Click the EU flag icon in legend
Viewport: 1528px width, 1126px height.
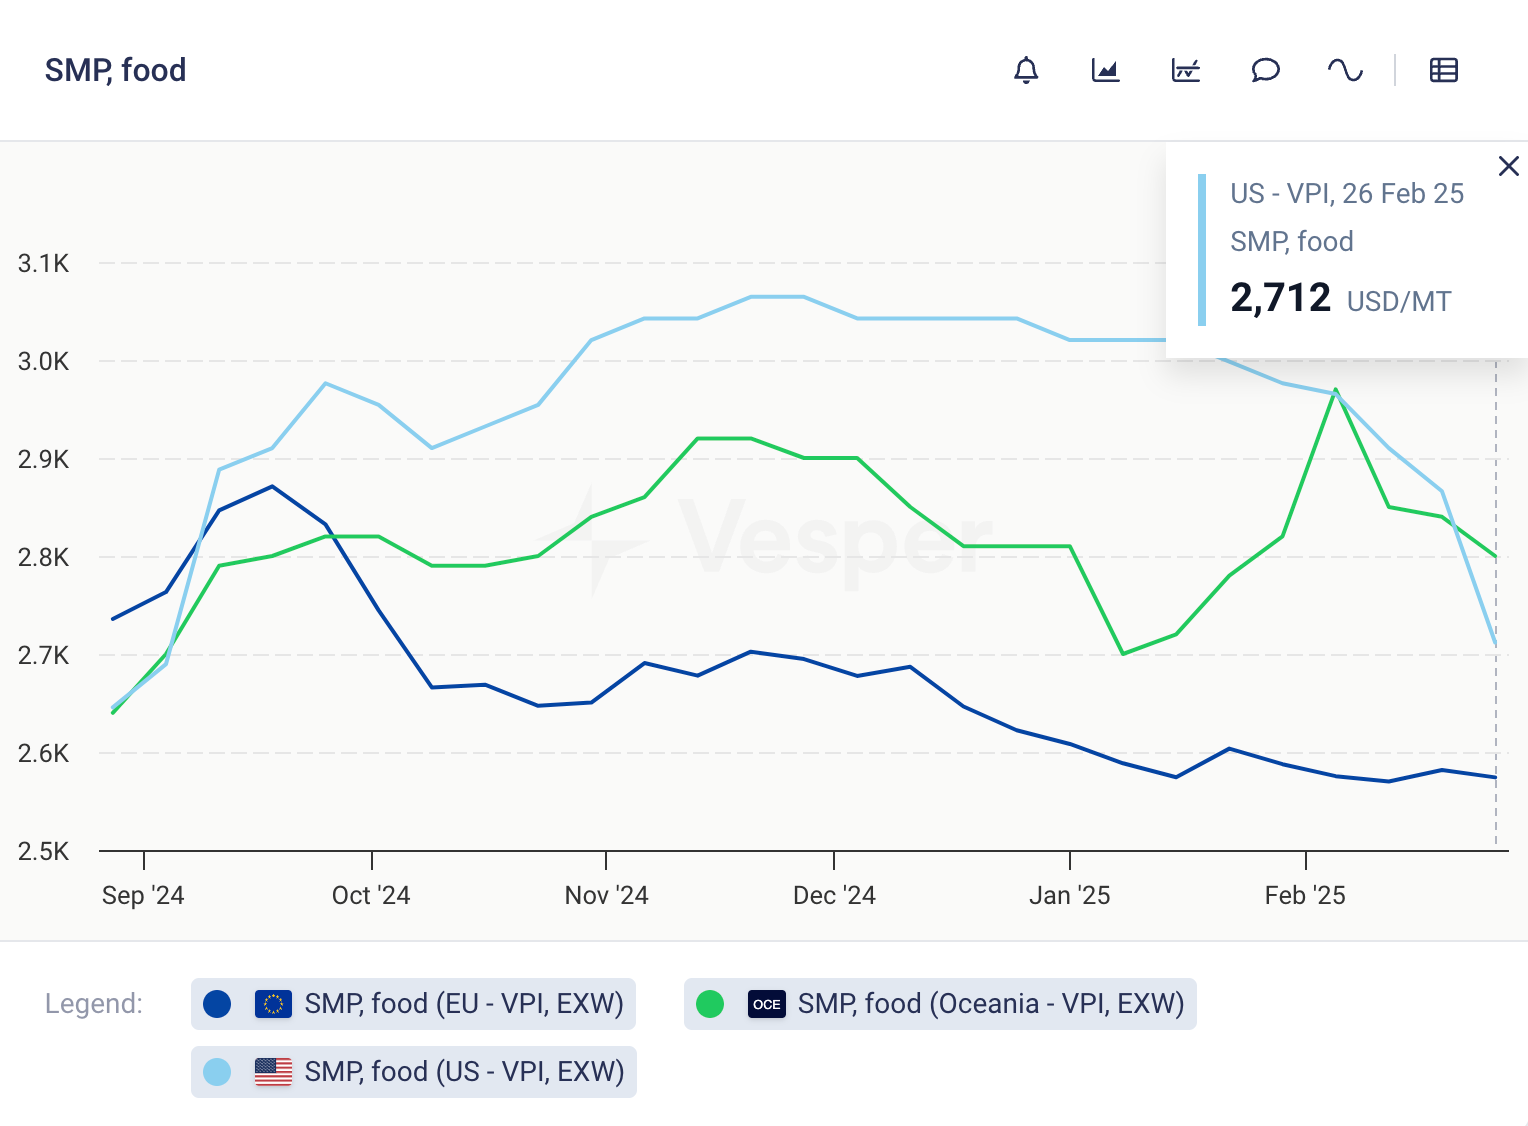click(273, 1004)
